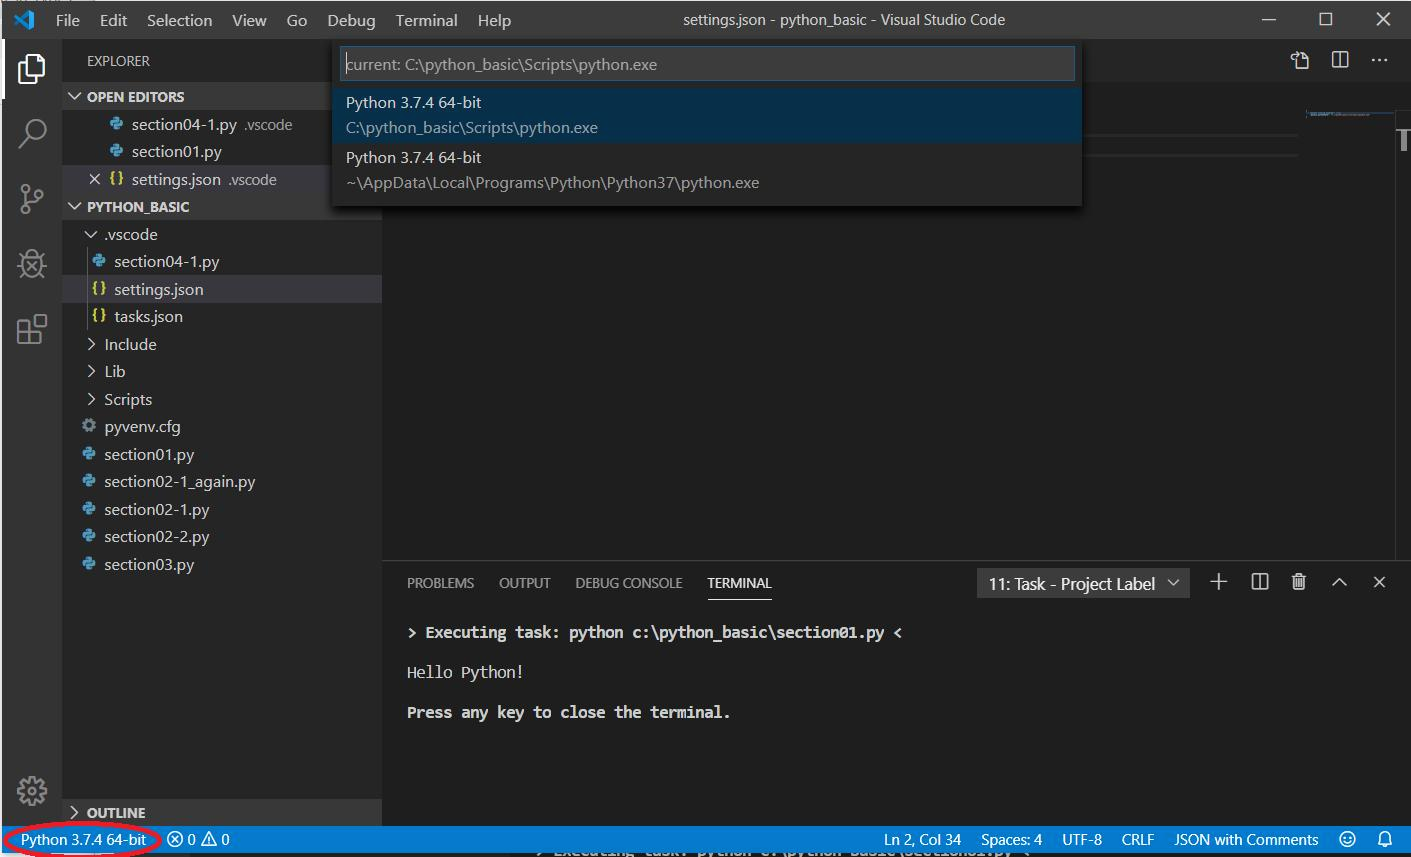The height and width of the screenshot is (857, 1411).
Task: Open section01.py in Open Editors
Action: [x=176, y=152]
